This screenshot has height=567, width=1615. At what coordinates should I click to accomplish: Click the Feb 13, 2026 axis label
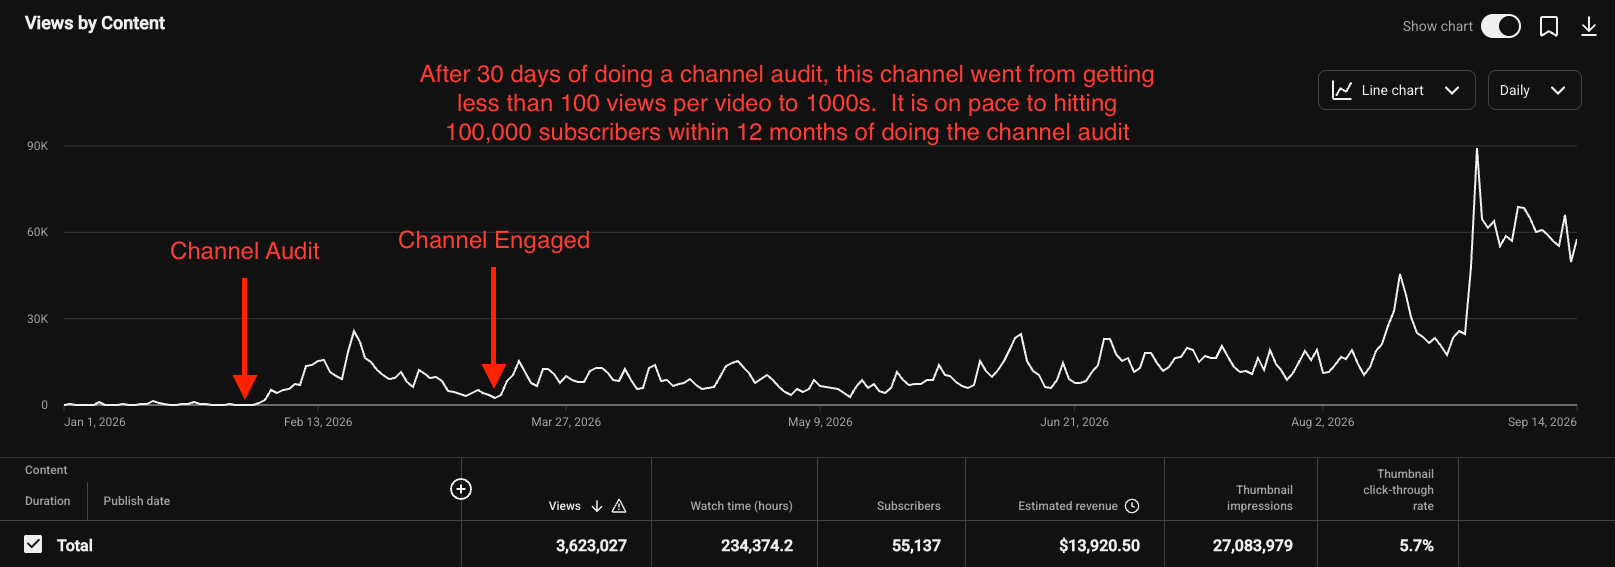click(x=318, y=422)
